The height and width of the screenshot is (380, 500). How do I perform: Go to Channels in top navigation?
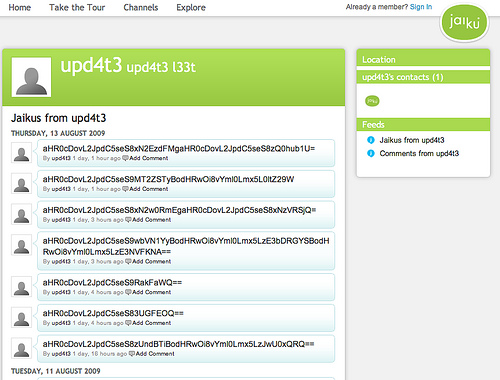point(141,7)
